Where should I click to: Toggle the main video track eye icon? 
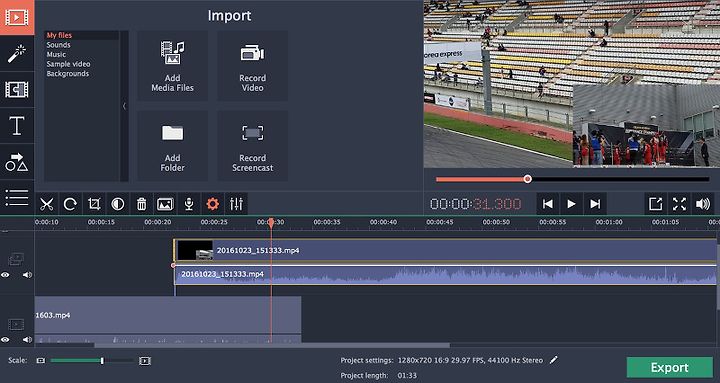coord(5,339)
